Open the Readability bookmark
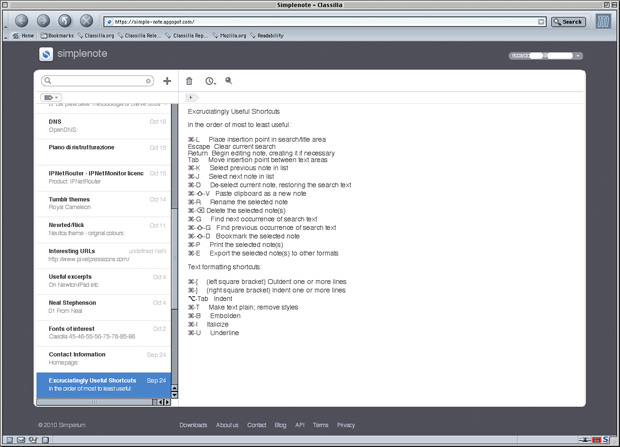This screenshot has height=447, width=620. pyautogui.click(x=267, y=36)
